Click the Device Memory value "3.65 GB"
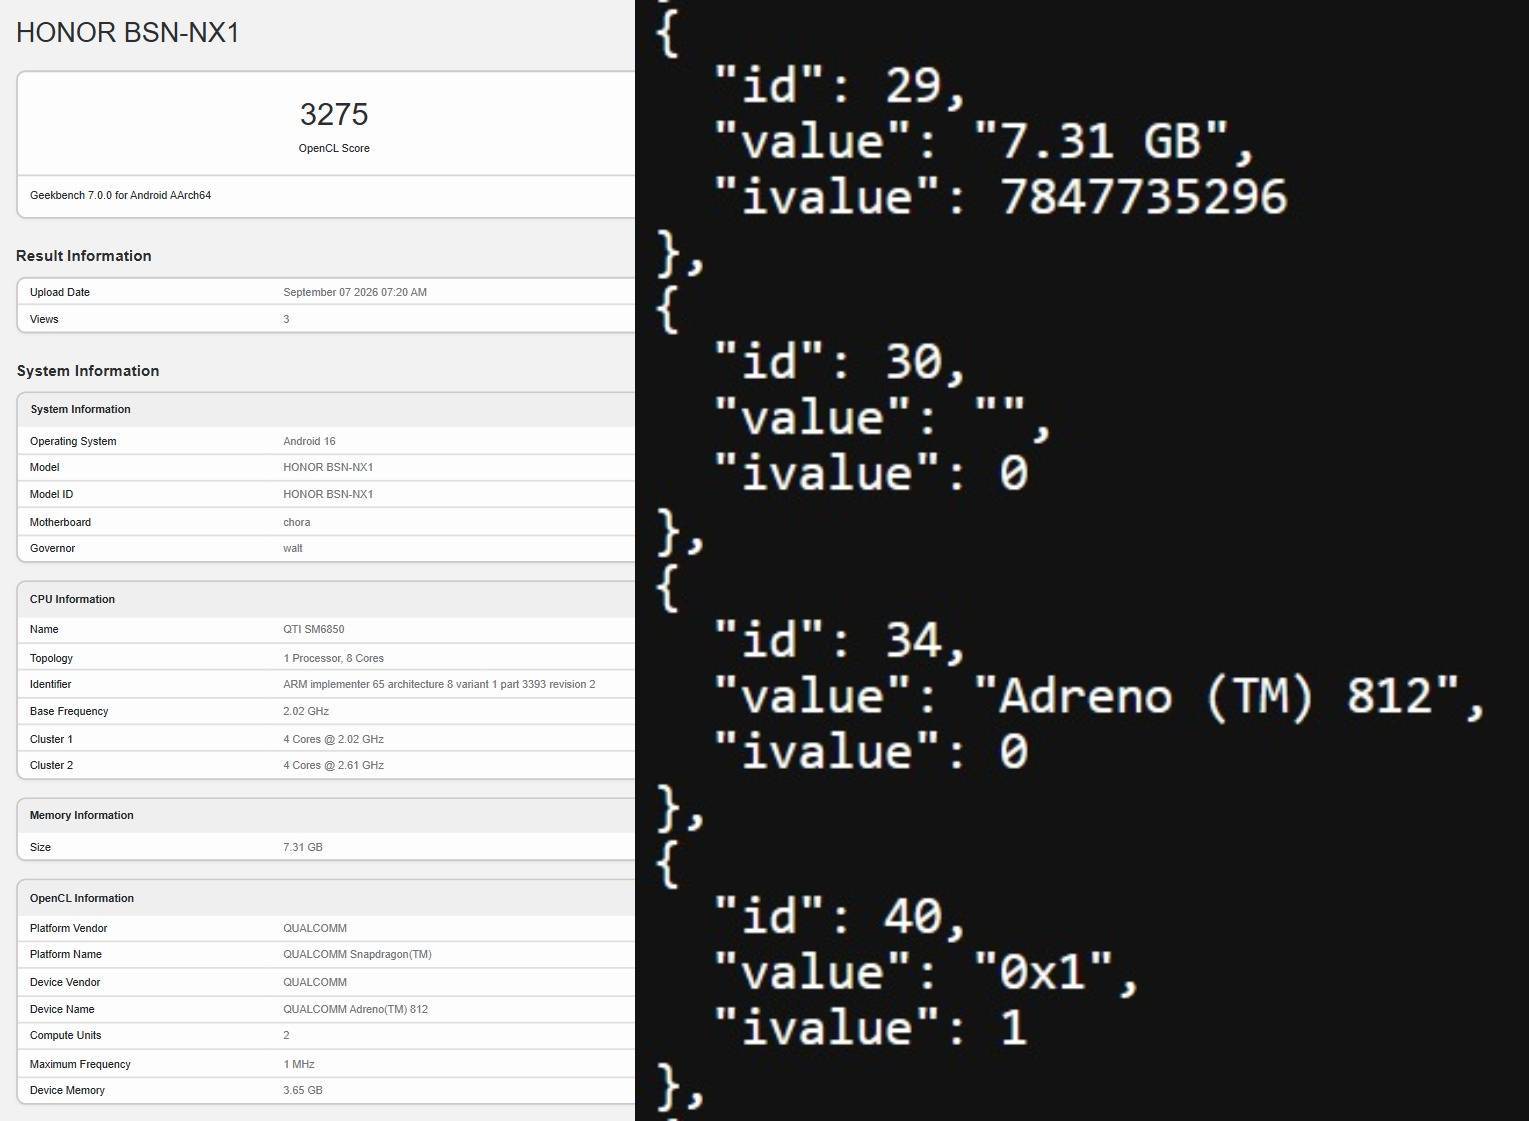Screen dimensions: 1529x1121 coord(303,1090)
